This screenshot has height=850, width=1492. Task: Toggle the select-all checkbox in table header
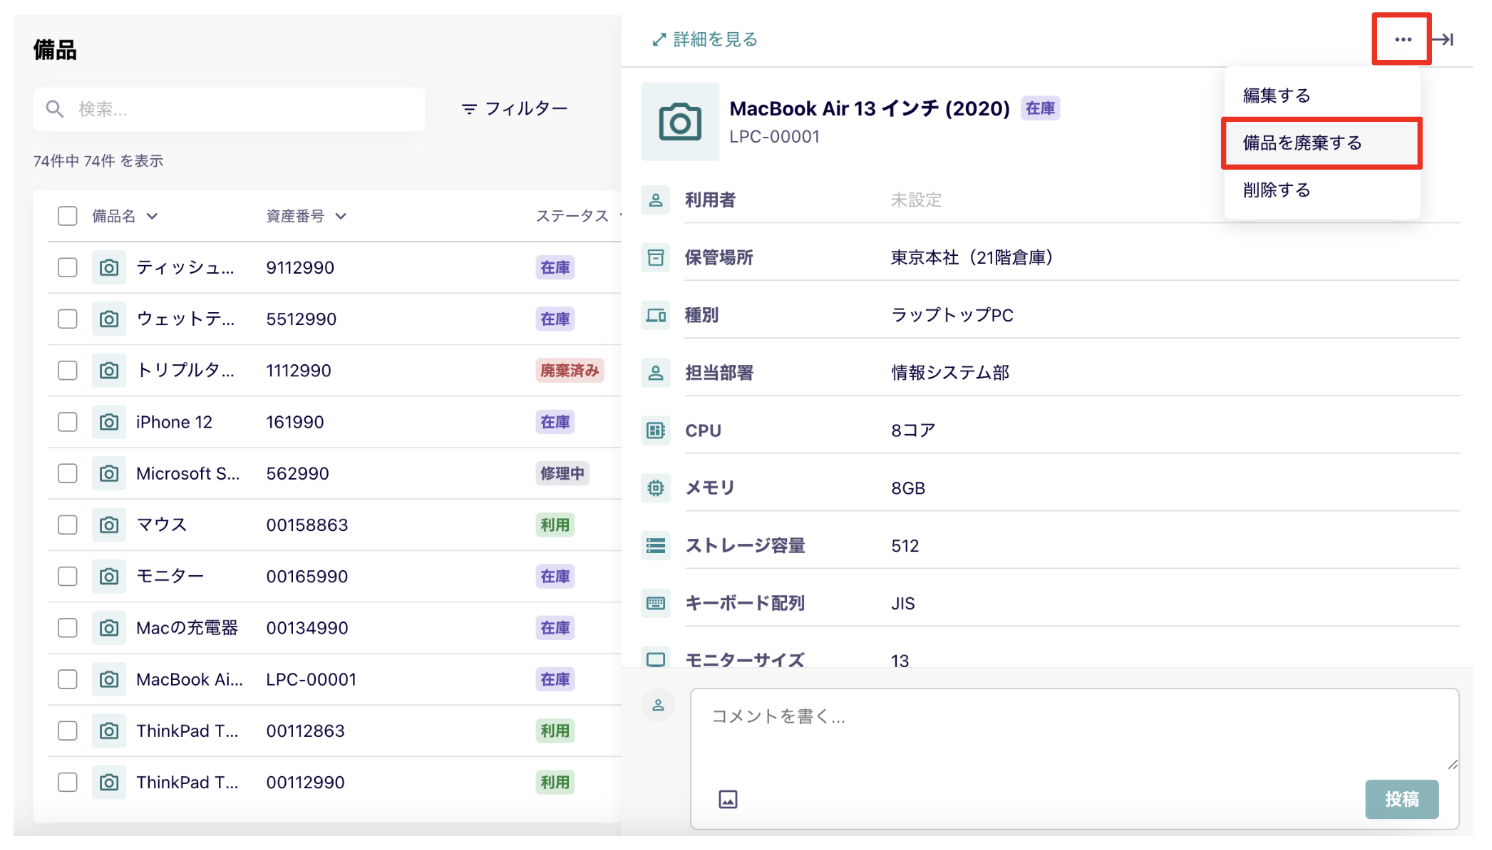tap(68, 216)
